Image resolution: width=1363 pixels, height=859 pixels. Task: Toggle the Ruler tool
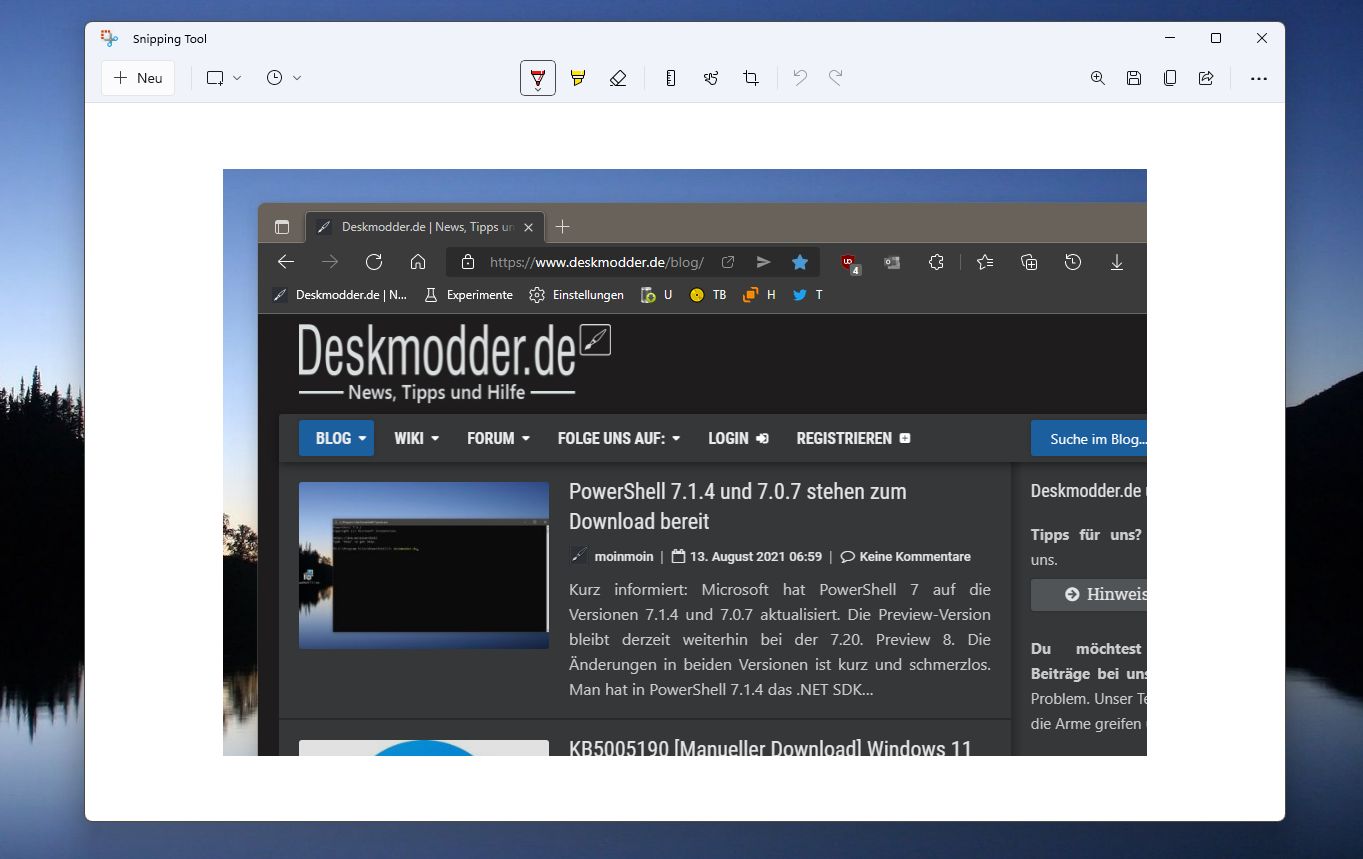point(671,78)
